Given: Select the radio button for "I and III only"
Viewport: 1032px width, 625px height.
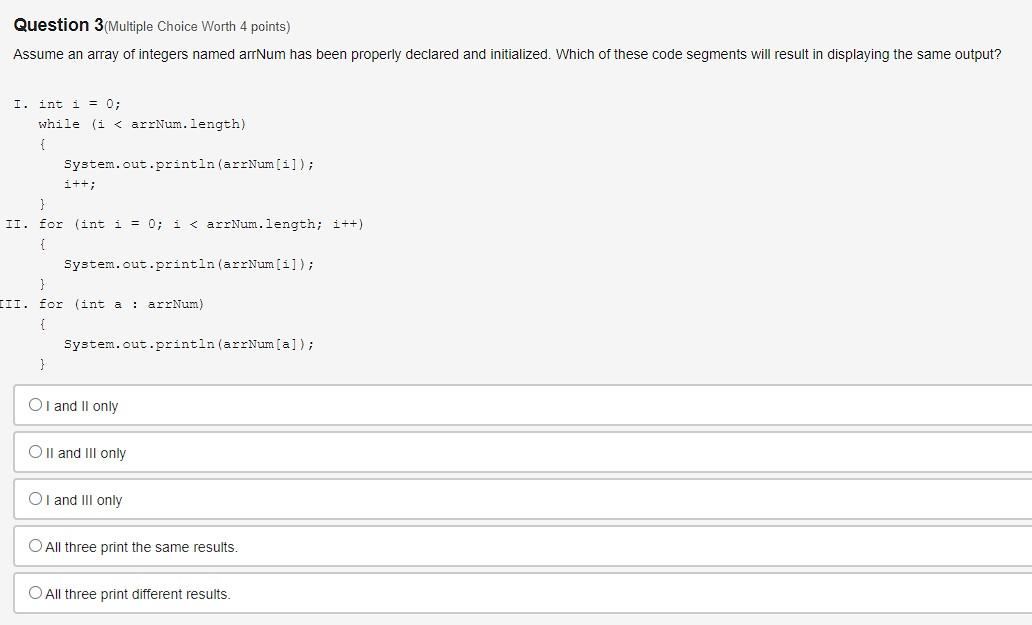Looking at the screenshot, I should 36,499.
